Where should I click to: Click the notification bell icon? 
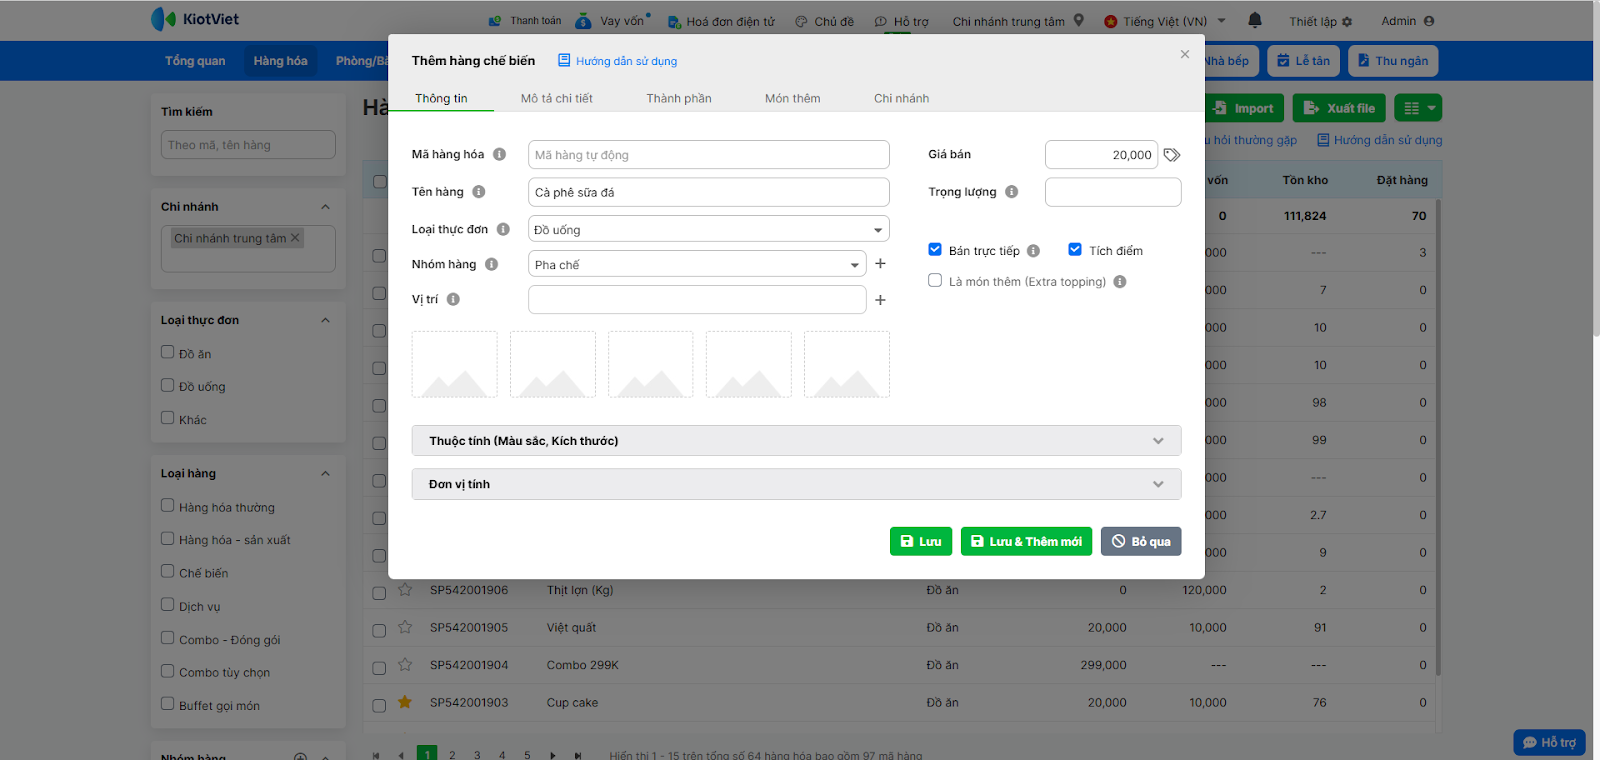[1255, 20]
